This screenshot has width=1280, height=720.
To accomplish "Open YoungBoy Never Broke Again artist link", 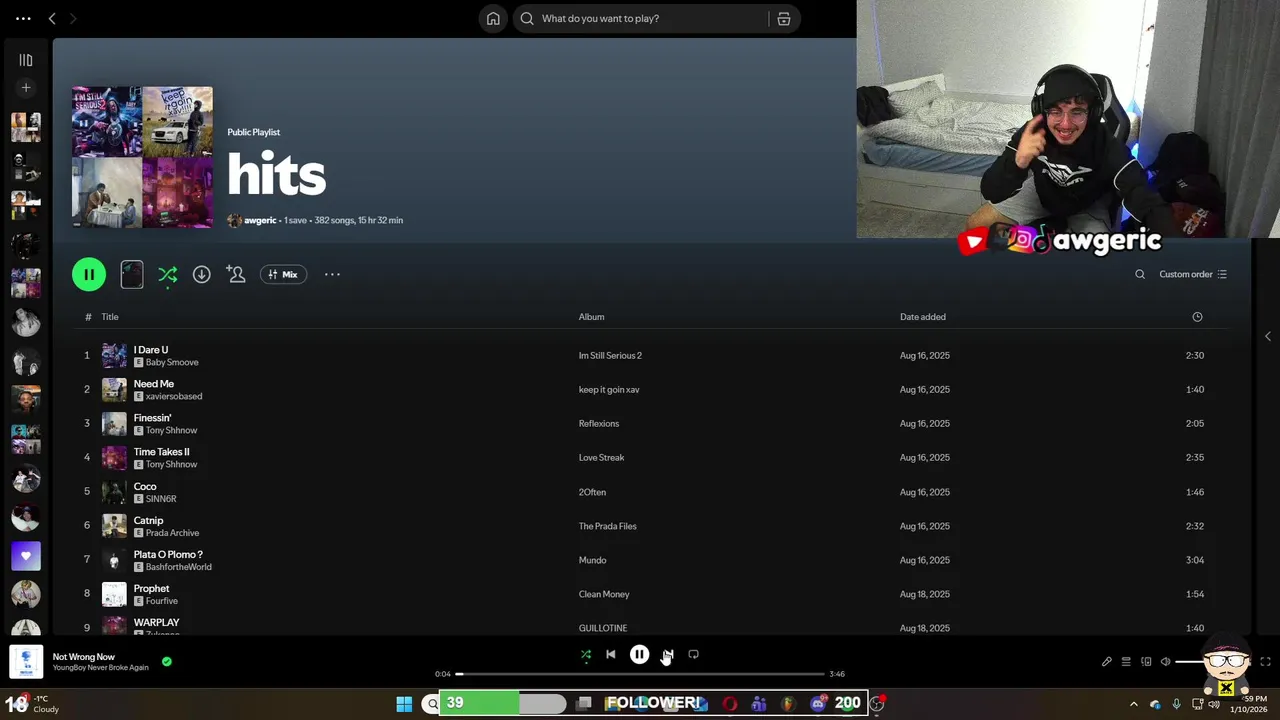I will 100,668.
